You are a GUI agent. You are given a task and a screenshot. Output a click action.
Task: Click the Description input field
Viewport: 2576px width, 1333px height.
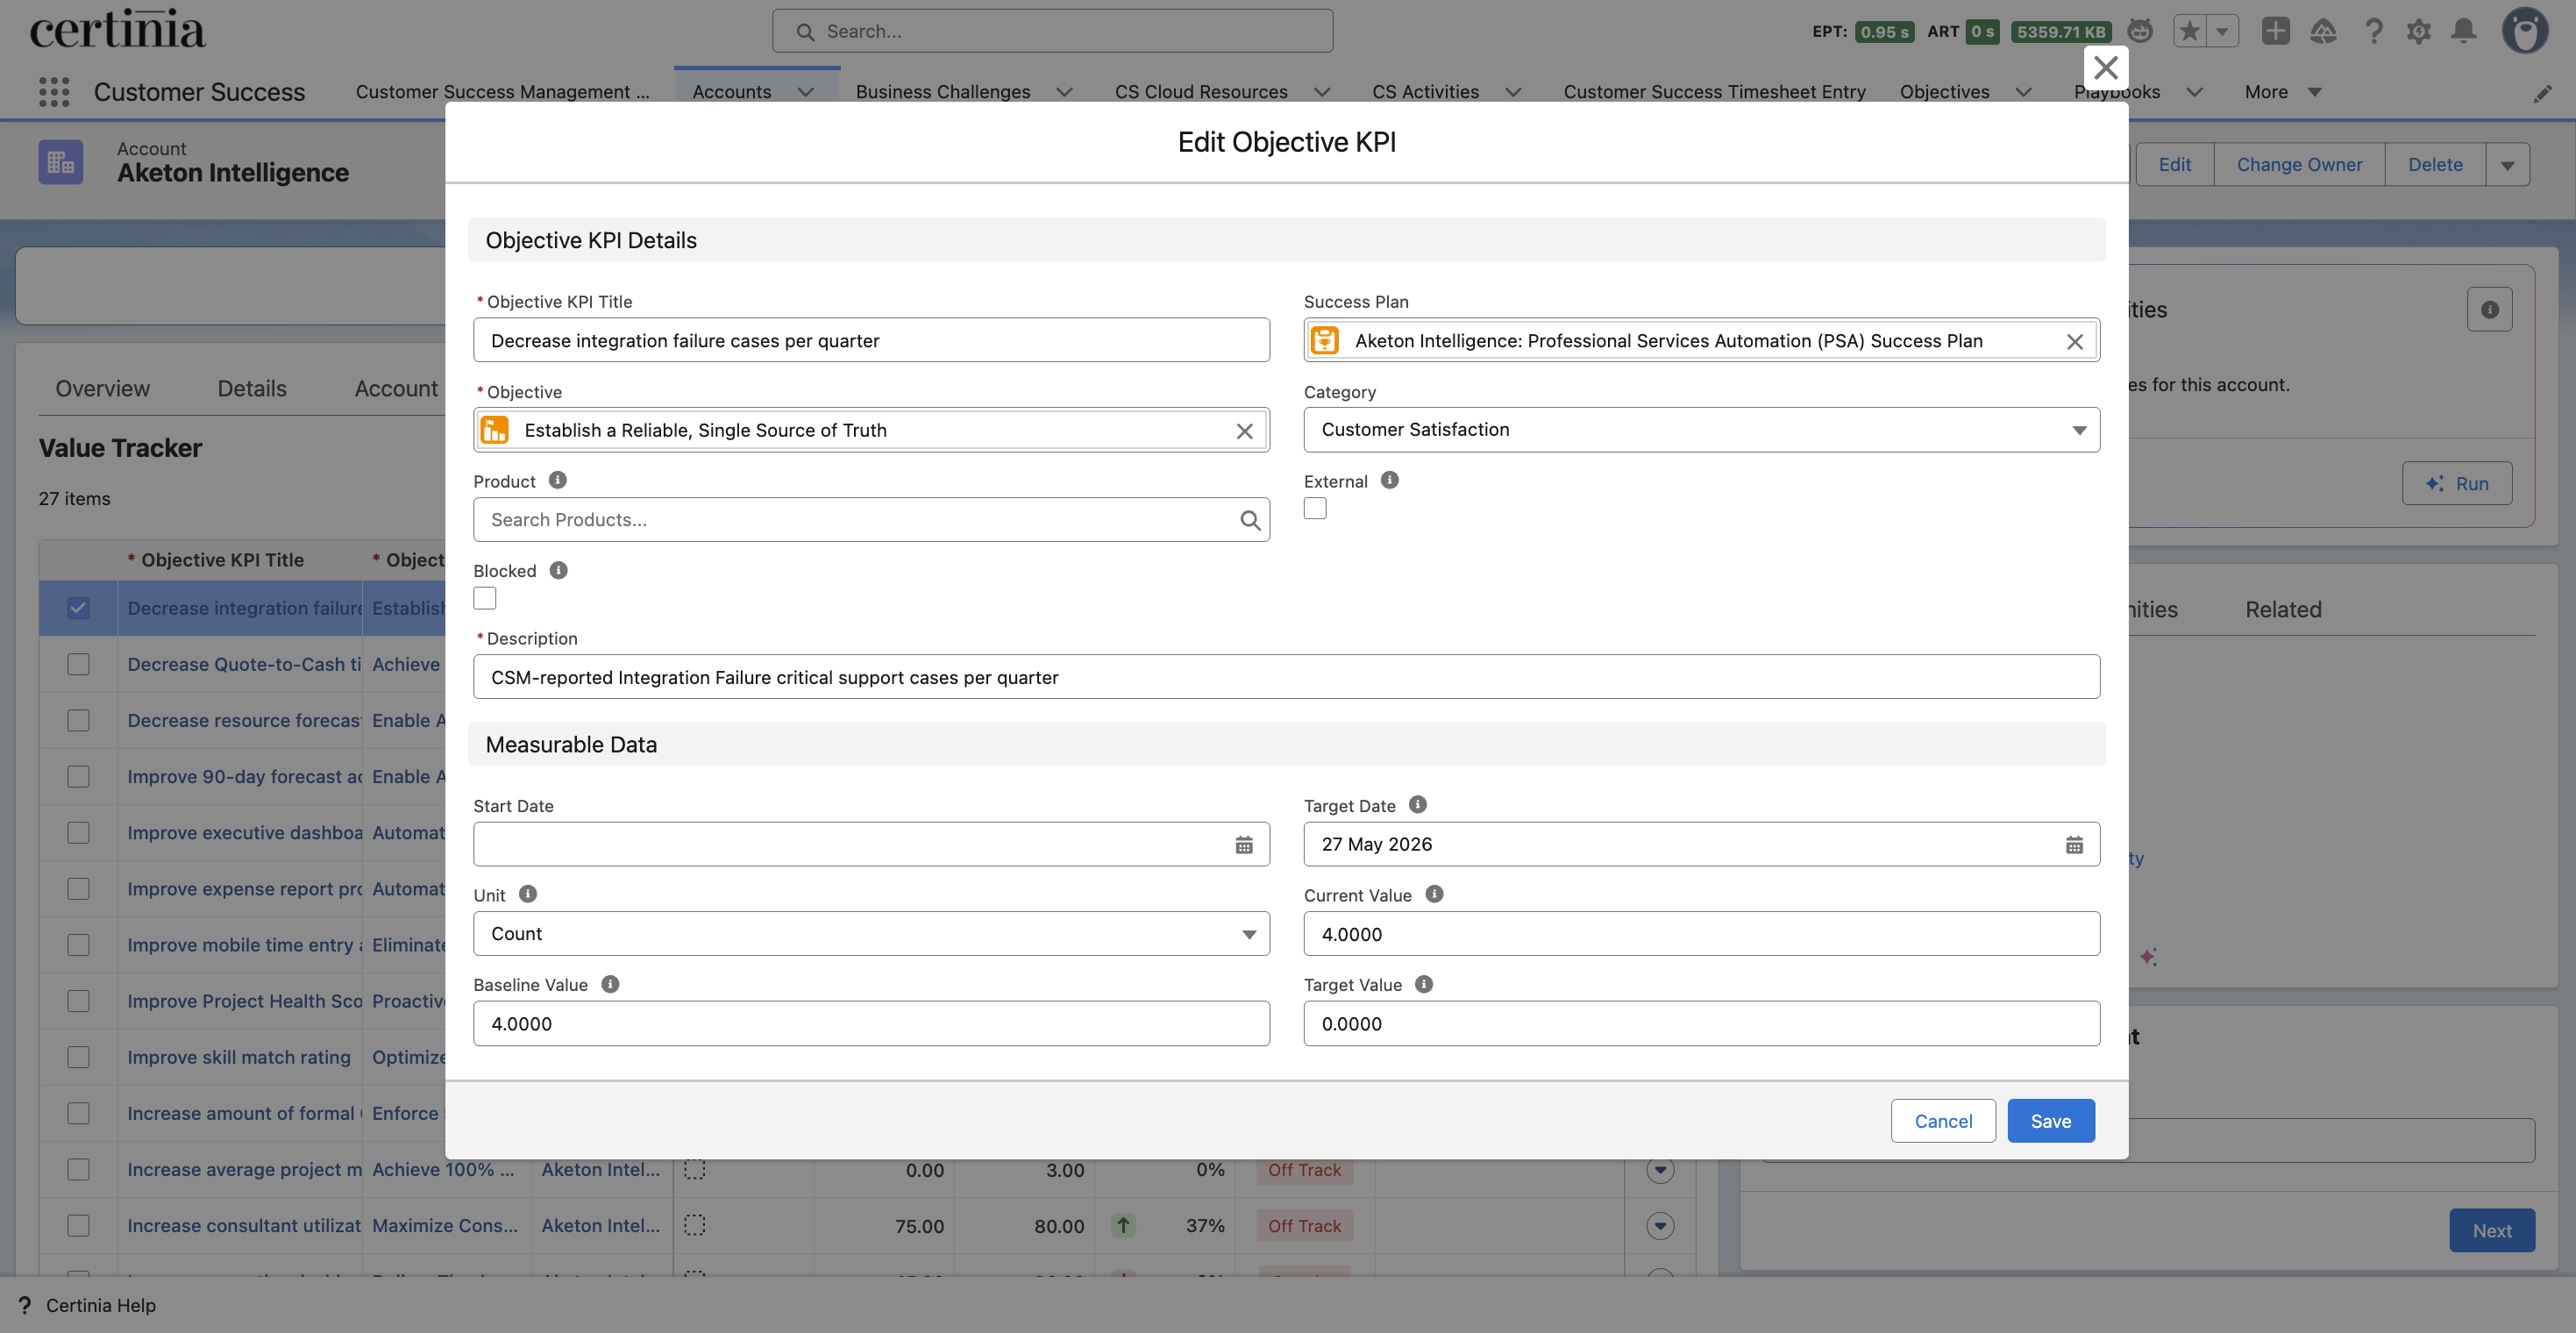(1286, 678)
